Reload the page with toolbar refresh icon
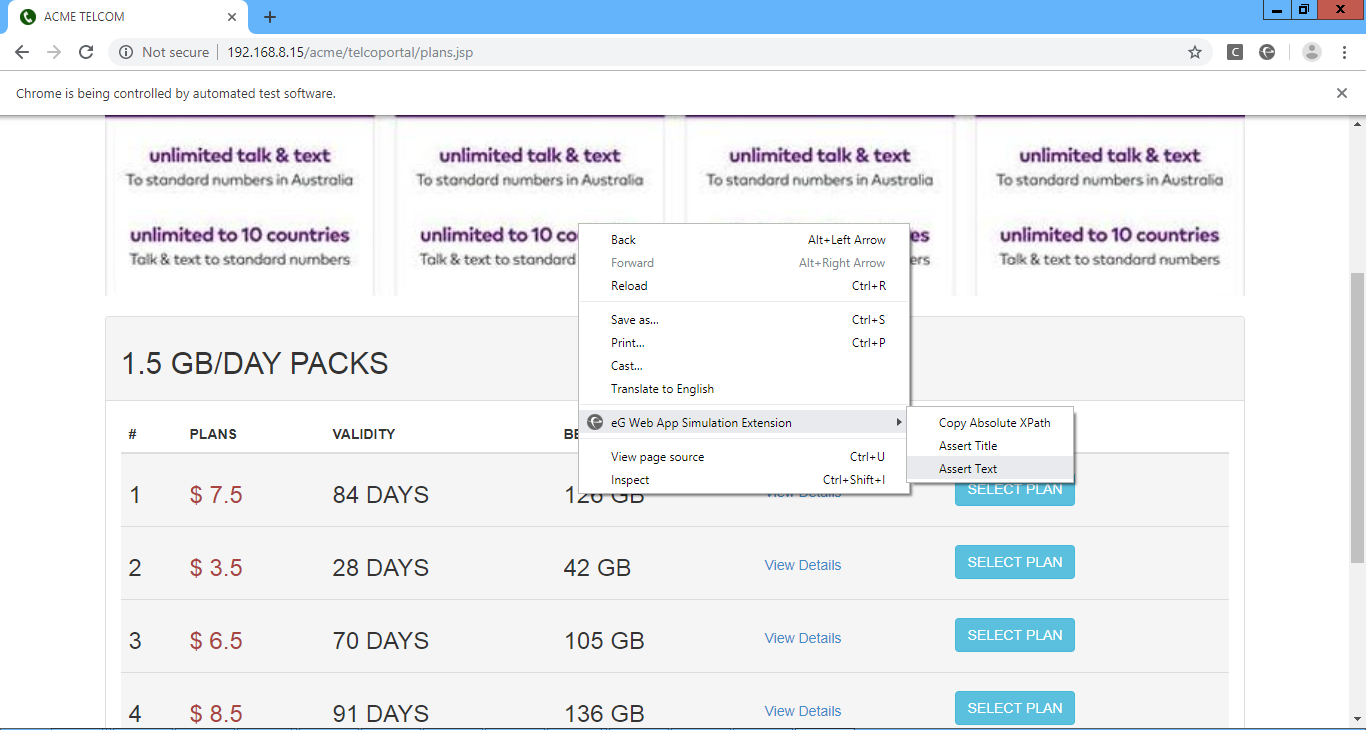Image resolution: width=1366 pixels, height=730 pixels. coord(86,52)
